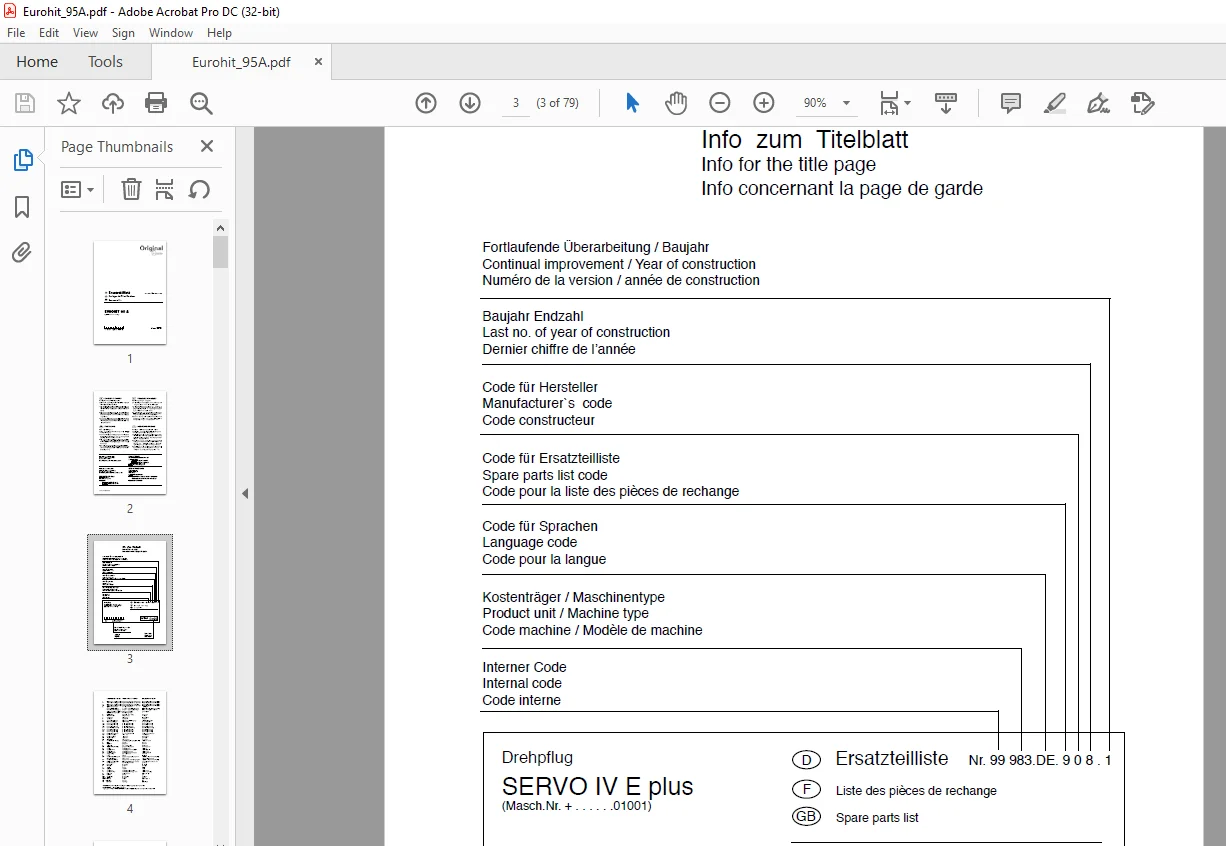
Task: Open thumbnail options menu dropdown
Action: [77, 189]
